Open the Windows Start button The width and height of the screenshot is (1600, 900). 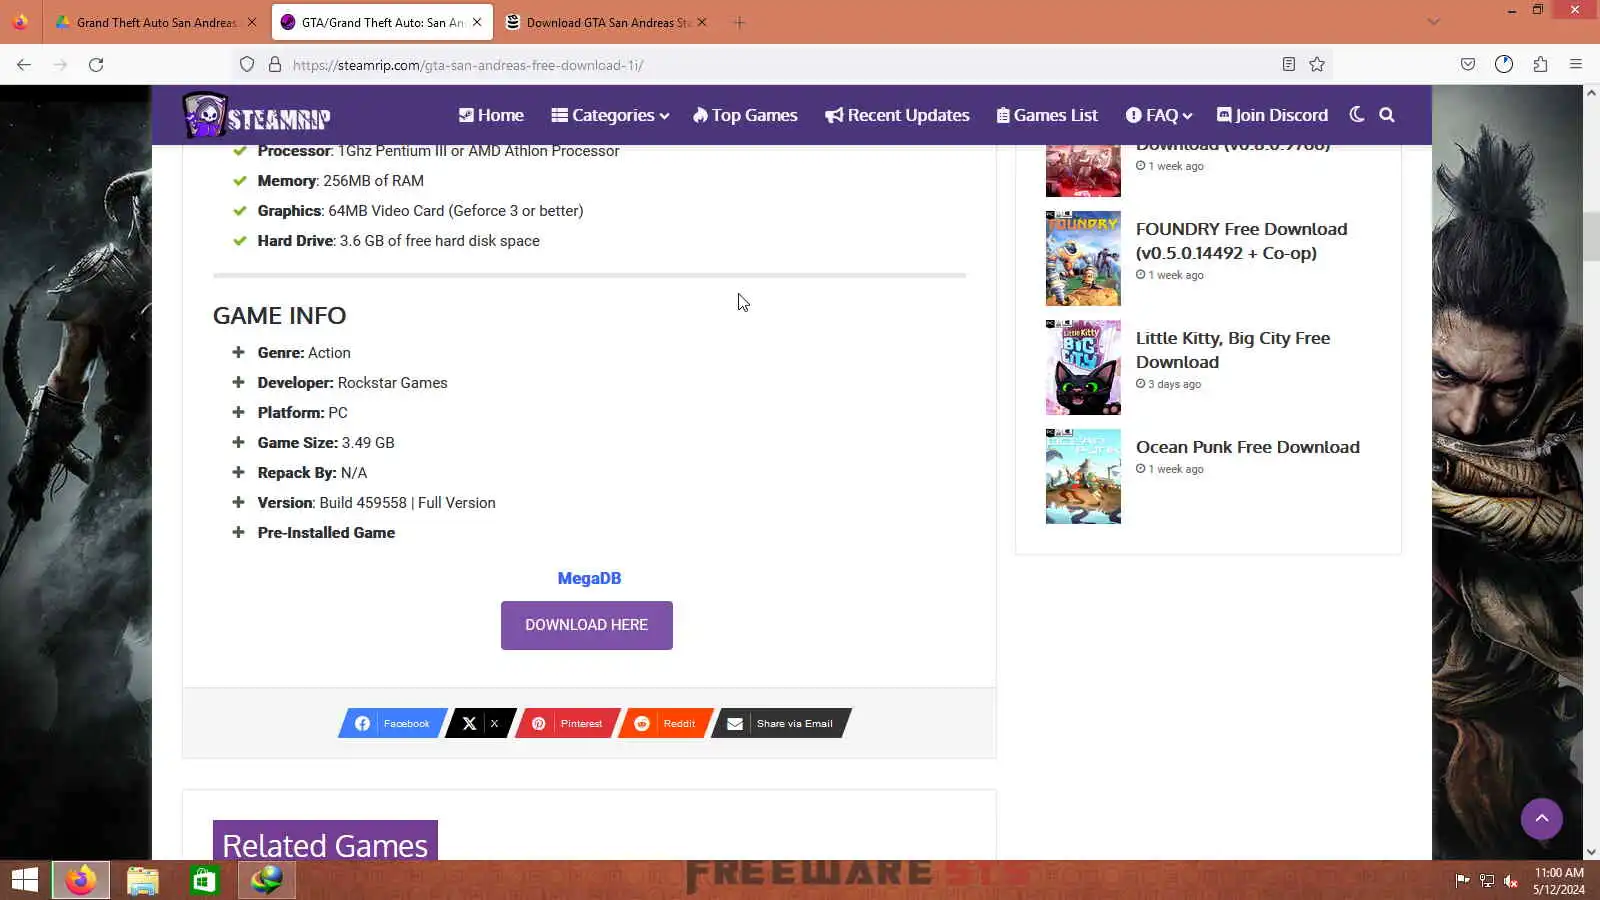coord(24,880)
